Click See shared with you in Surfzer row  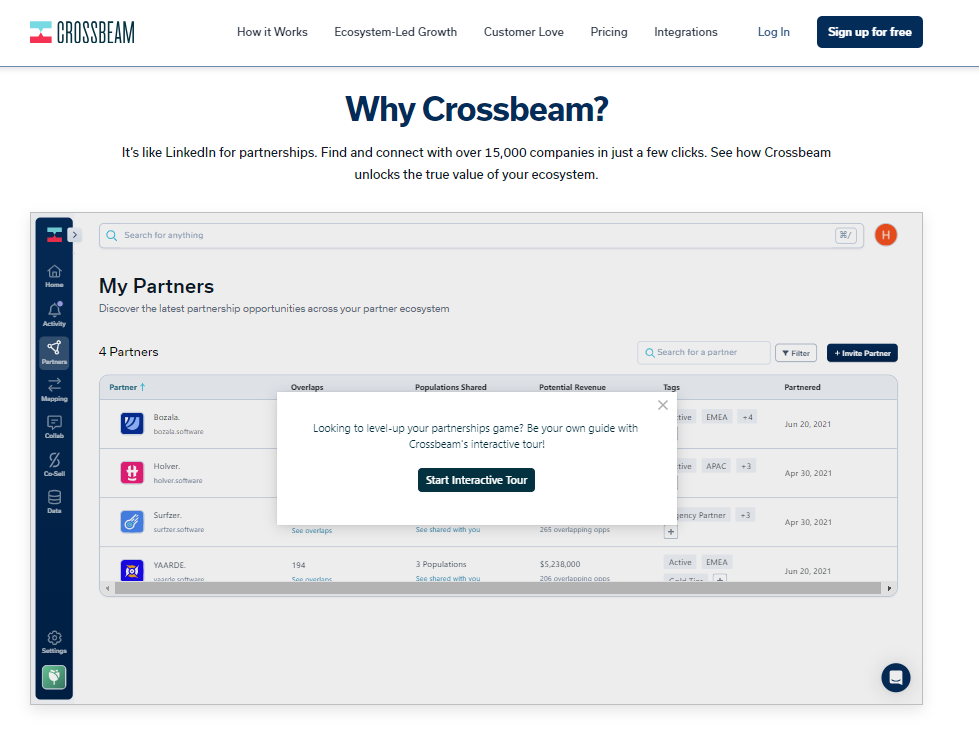[448, 530]
